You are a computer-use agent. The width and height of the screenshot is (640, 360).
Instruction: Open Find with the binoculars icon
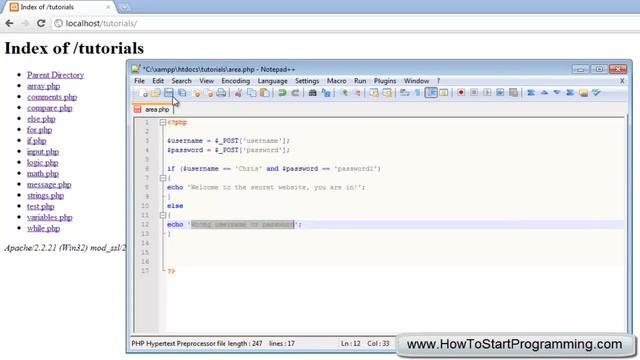click(x=312, y=93)
